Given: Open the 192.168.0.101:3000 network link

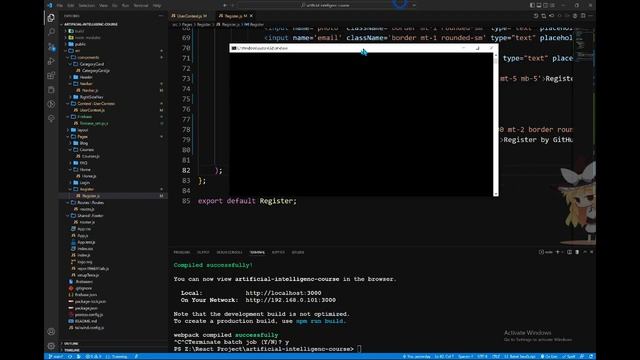Looking at the screenshot, I should coord(291,300).
